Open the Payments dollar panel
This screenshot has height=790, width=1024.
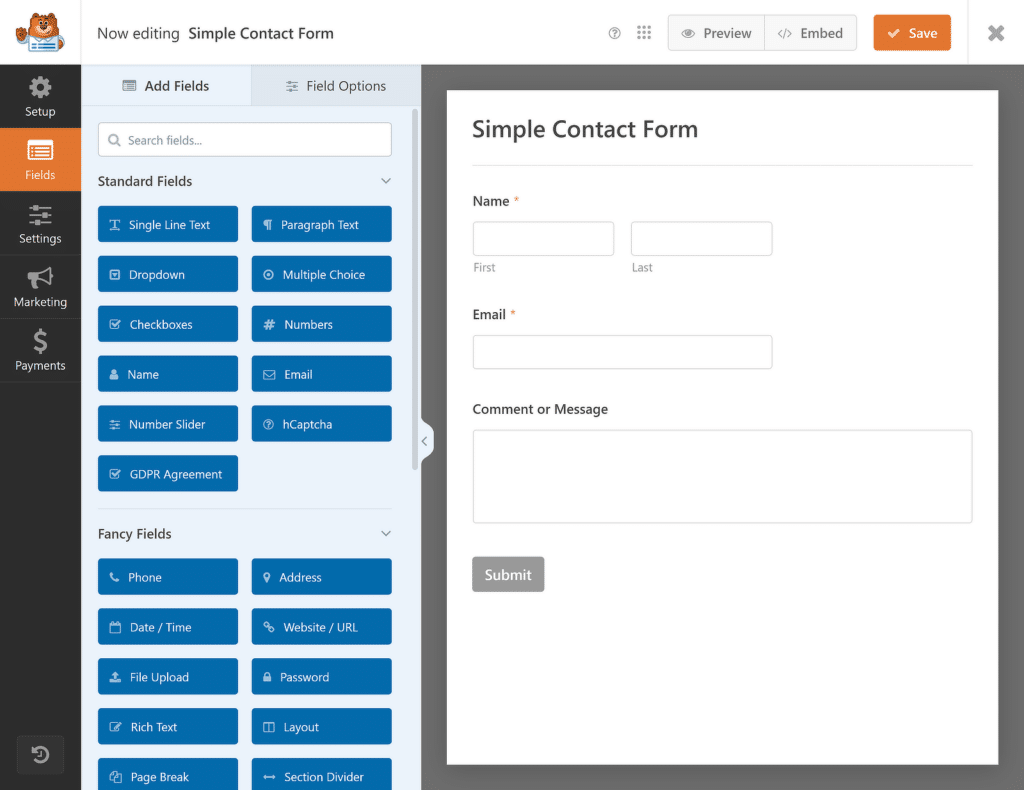[x=40, y=351]
